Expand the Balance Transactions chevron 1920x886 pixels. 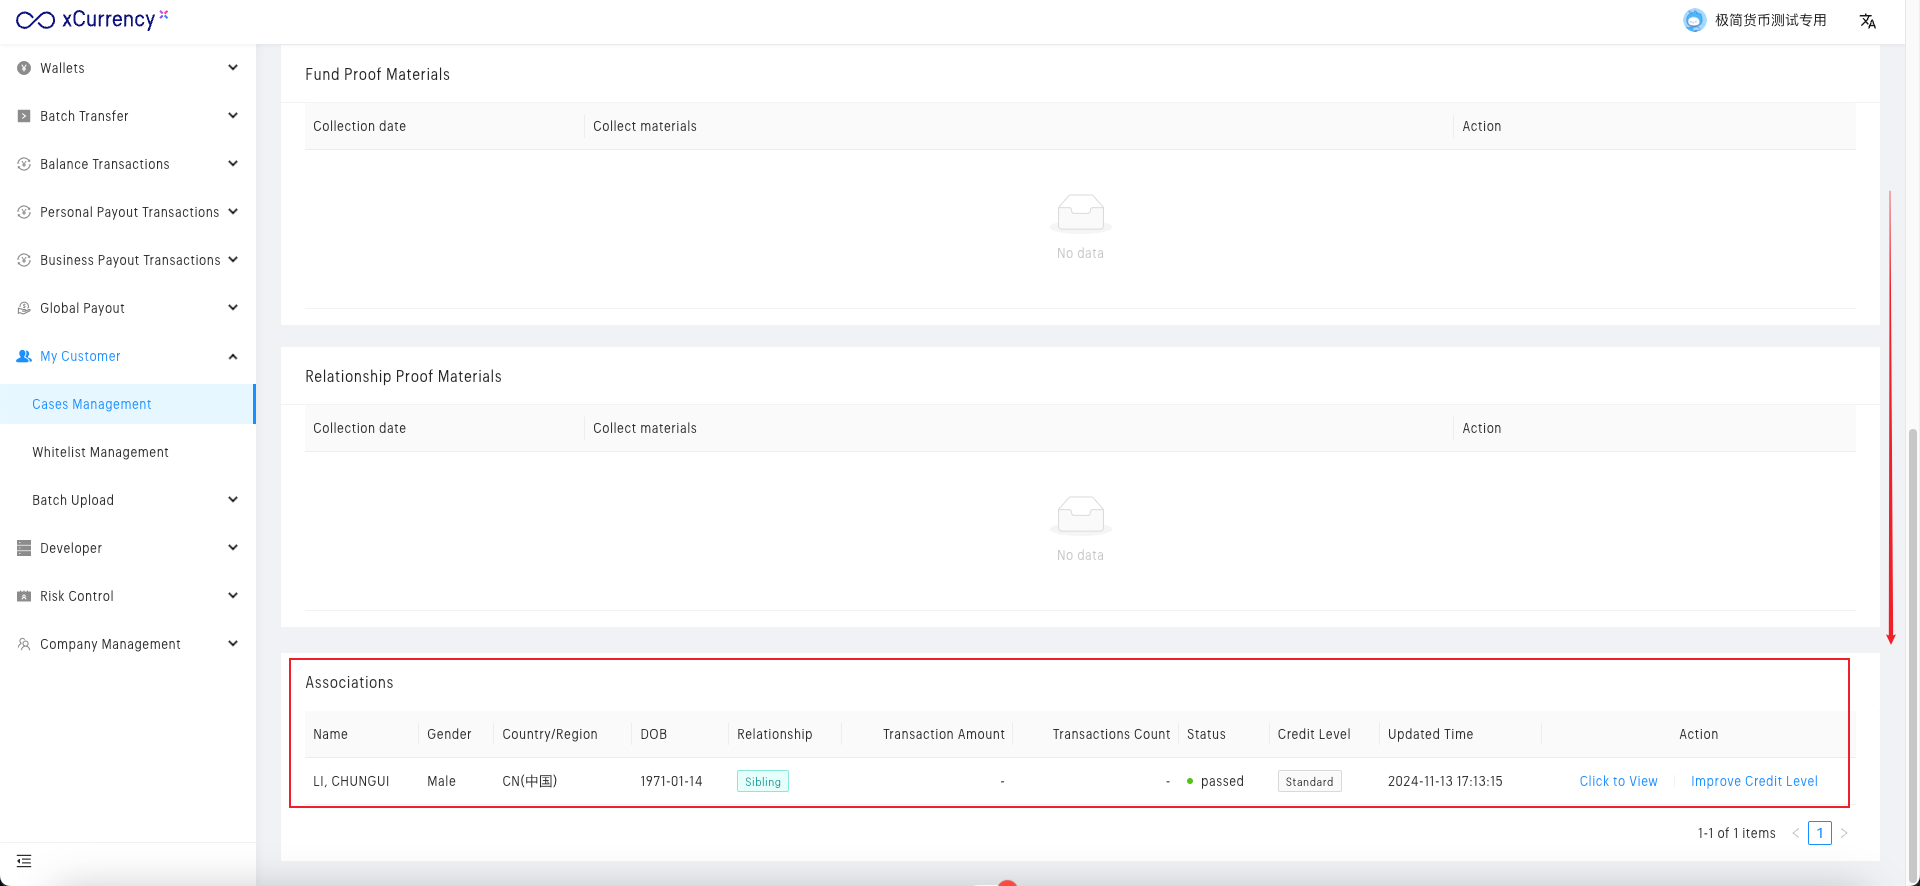point(233,164)
